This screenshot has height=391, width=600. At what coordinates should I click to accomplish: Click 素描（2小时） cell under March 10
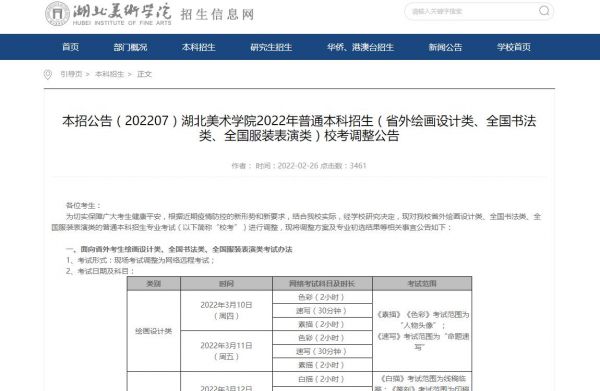(x=322, y=324)
